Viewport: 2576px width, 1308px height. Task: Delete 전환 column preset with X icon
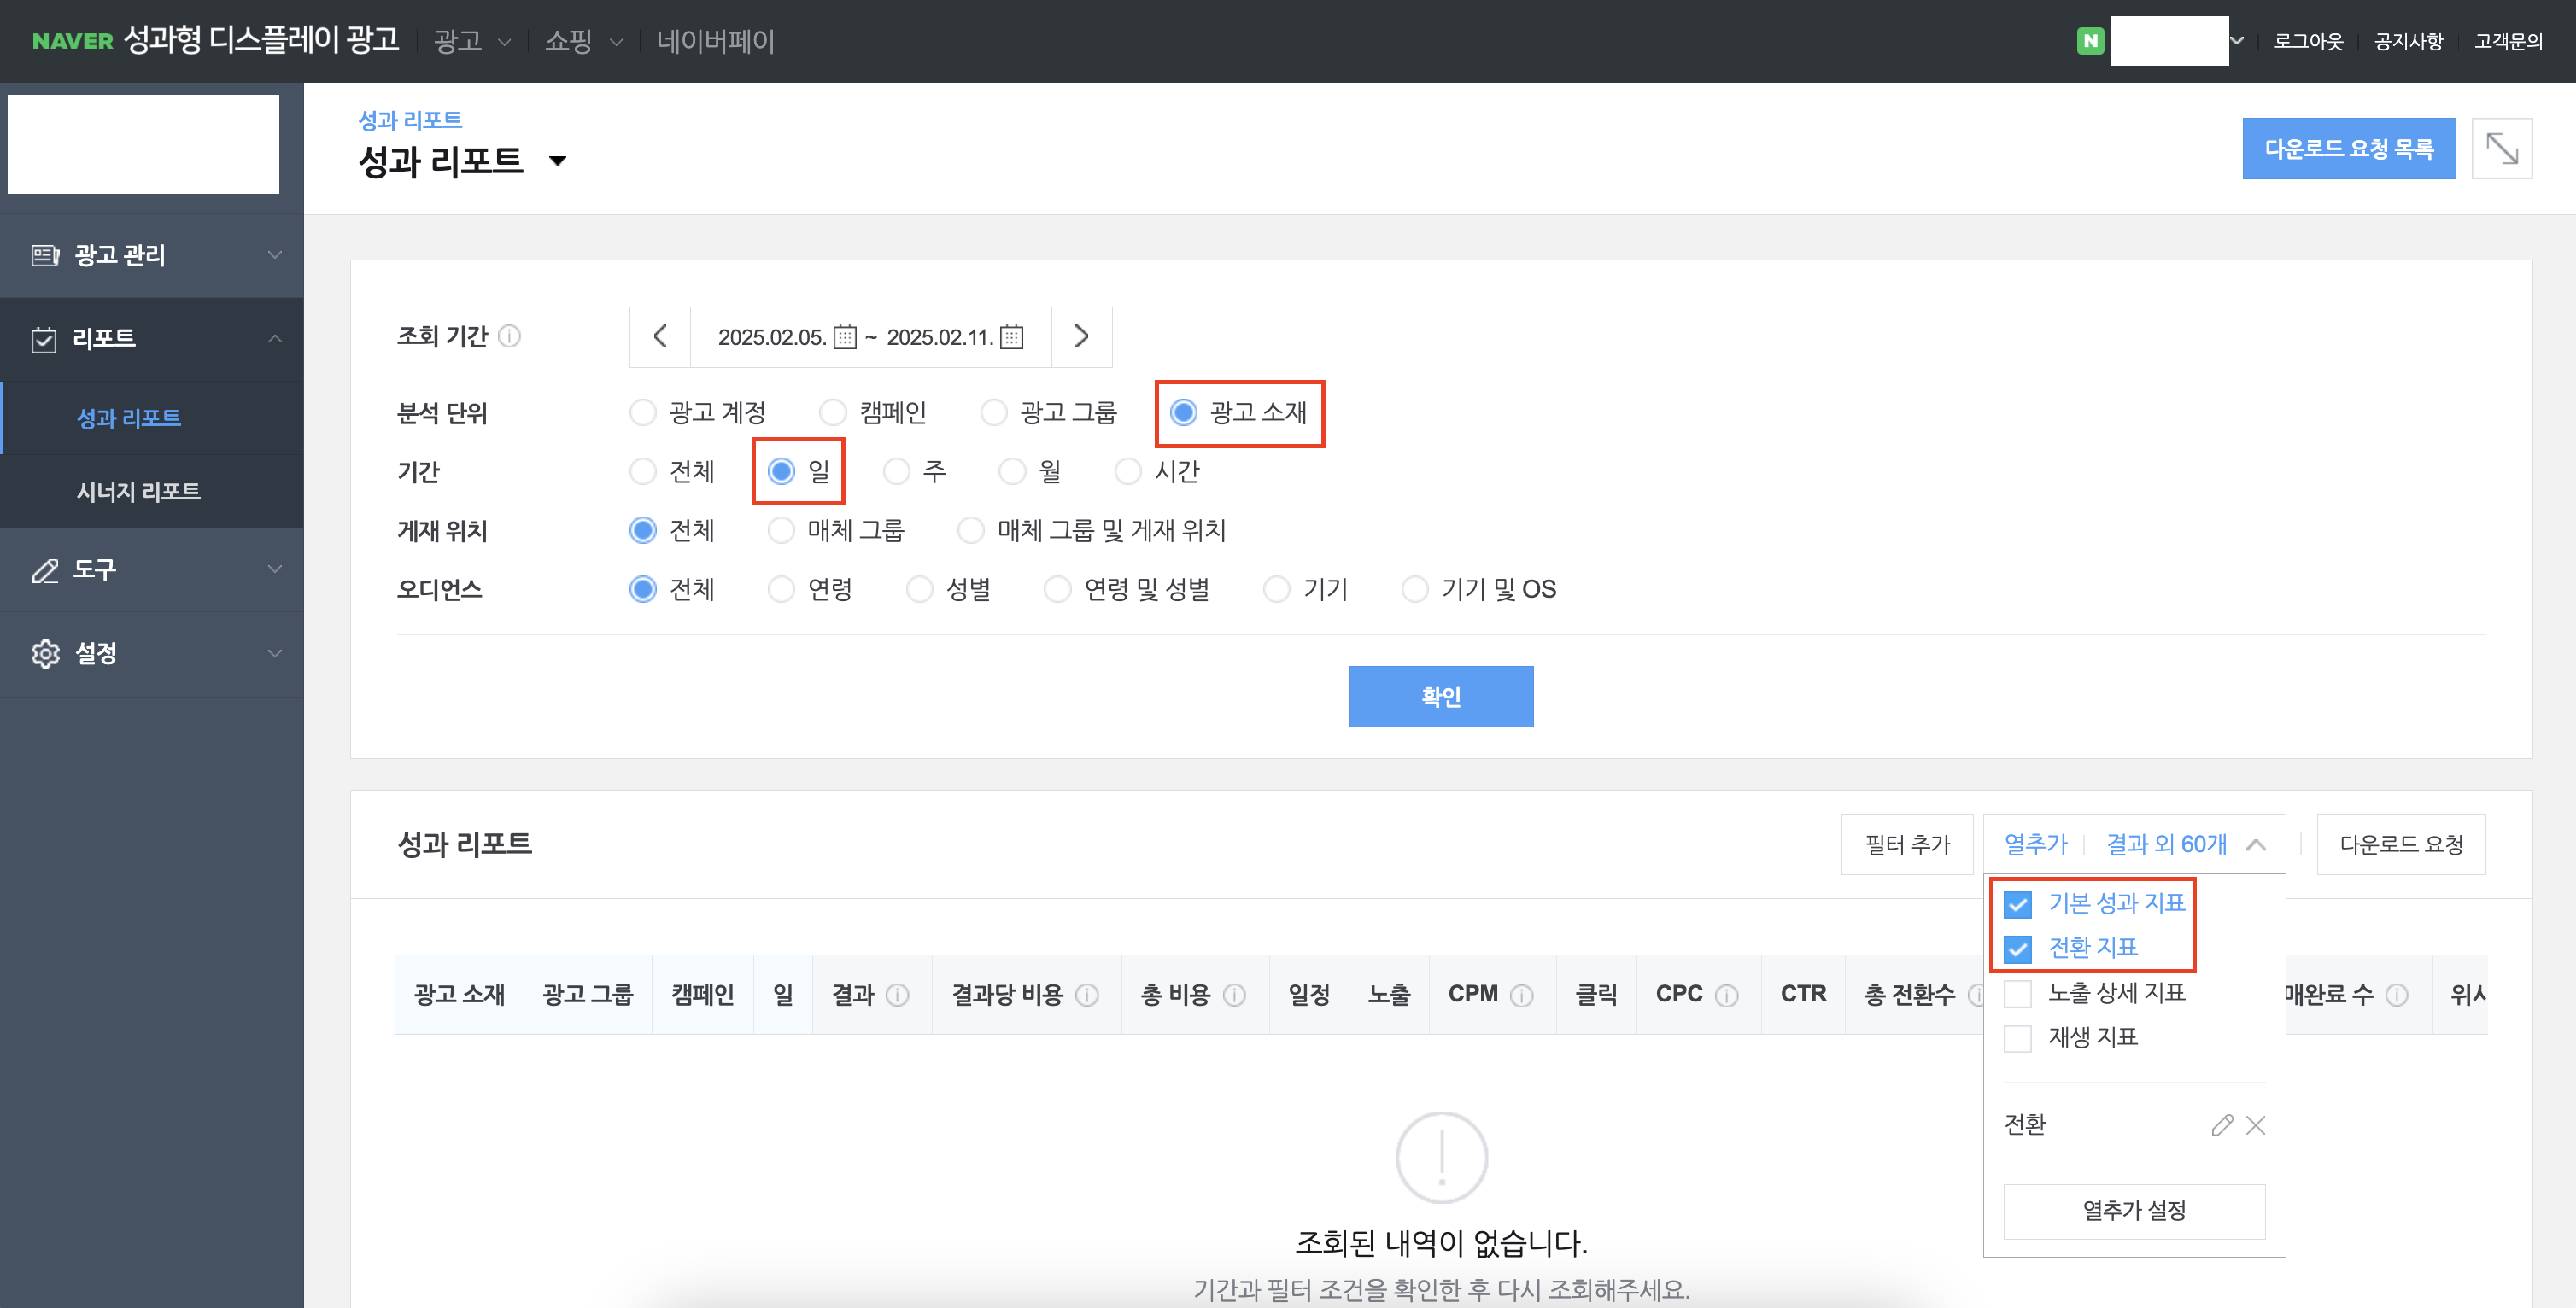[x=2256, y=1125]
